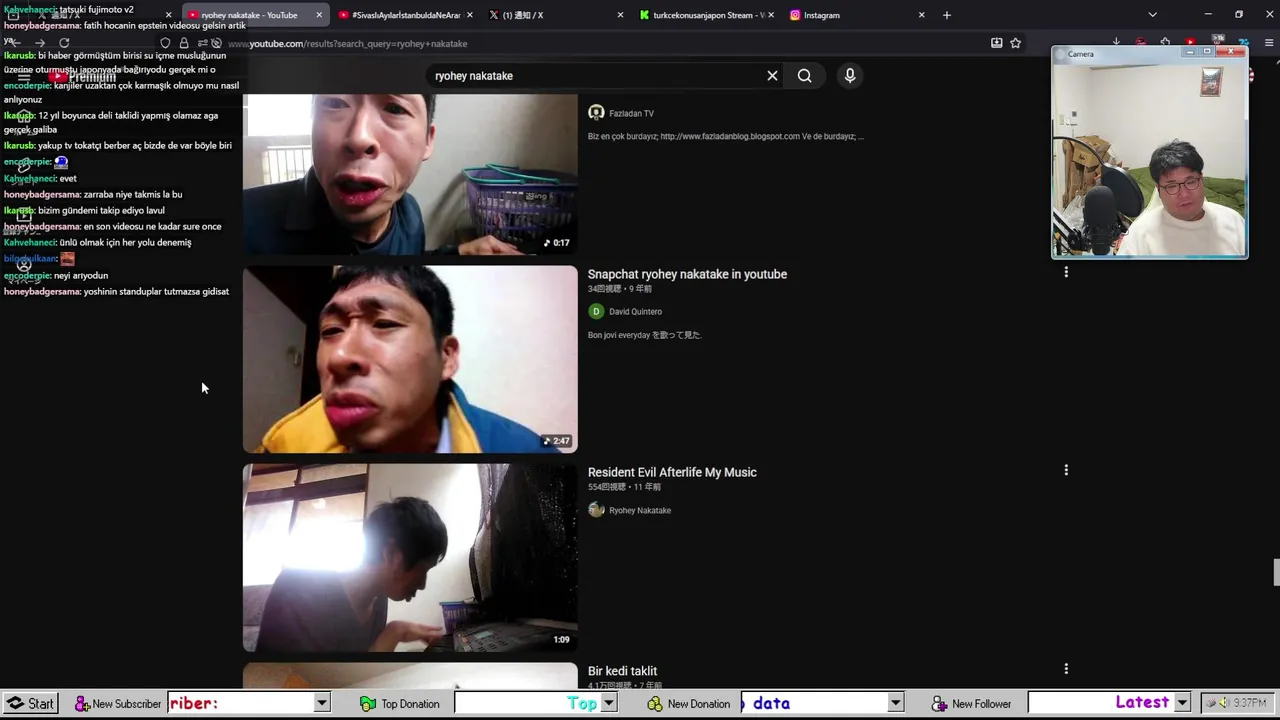This screenshot has height=720, width=1280.
Task: Click 'Bon jovi everyday' video description text
Action: 645,335
